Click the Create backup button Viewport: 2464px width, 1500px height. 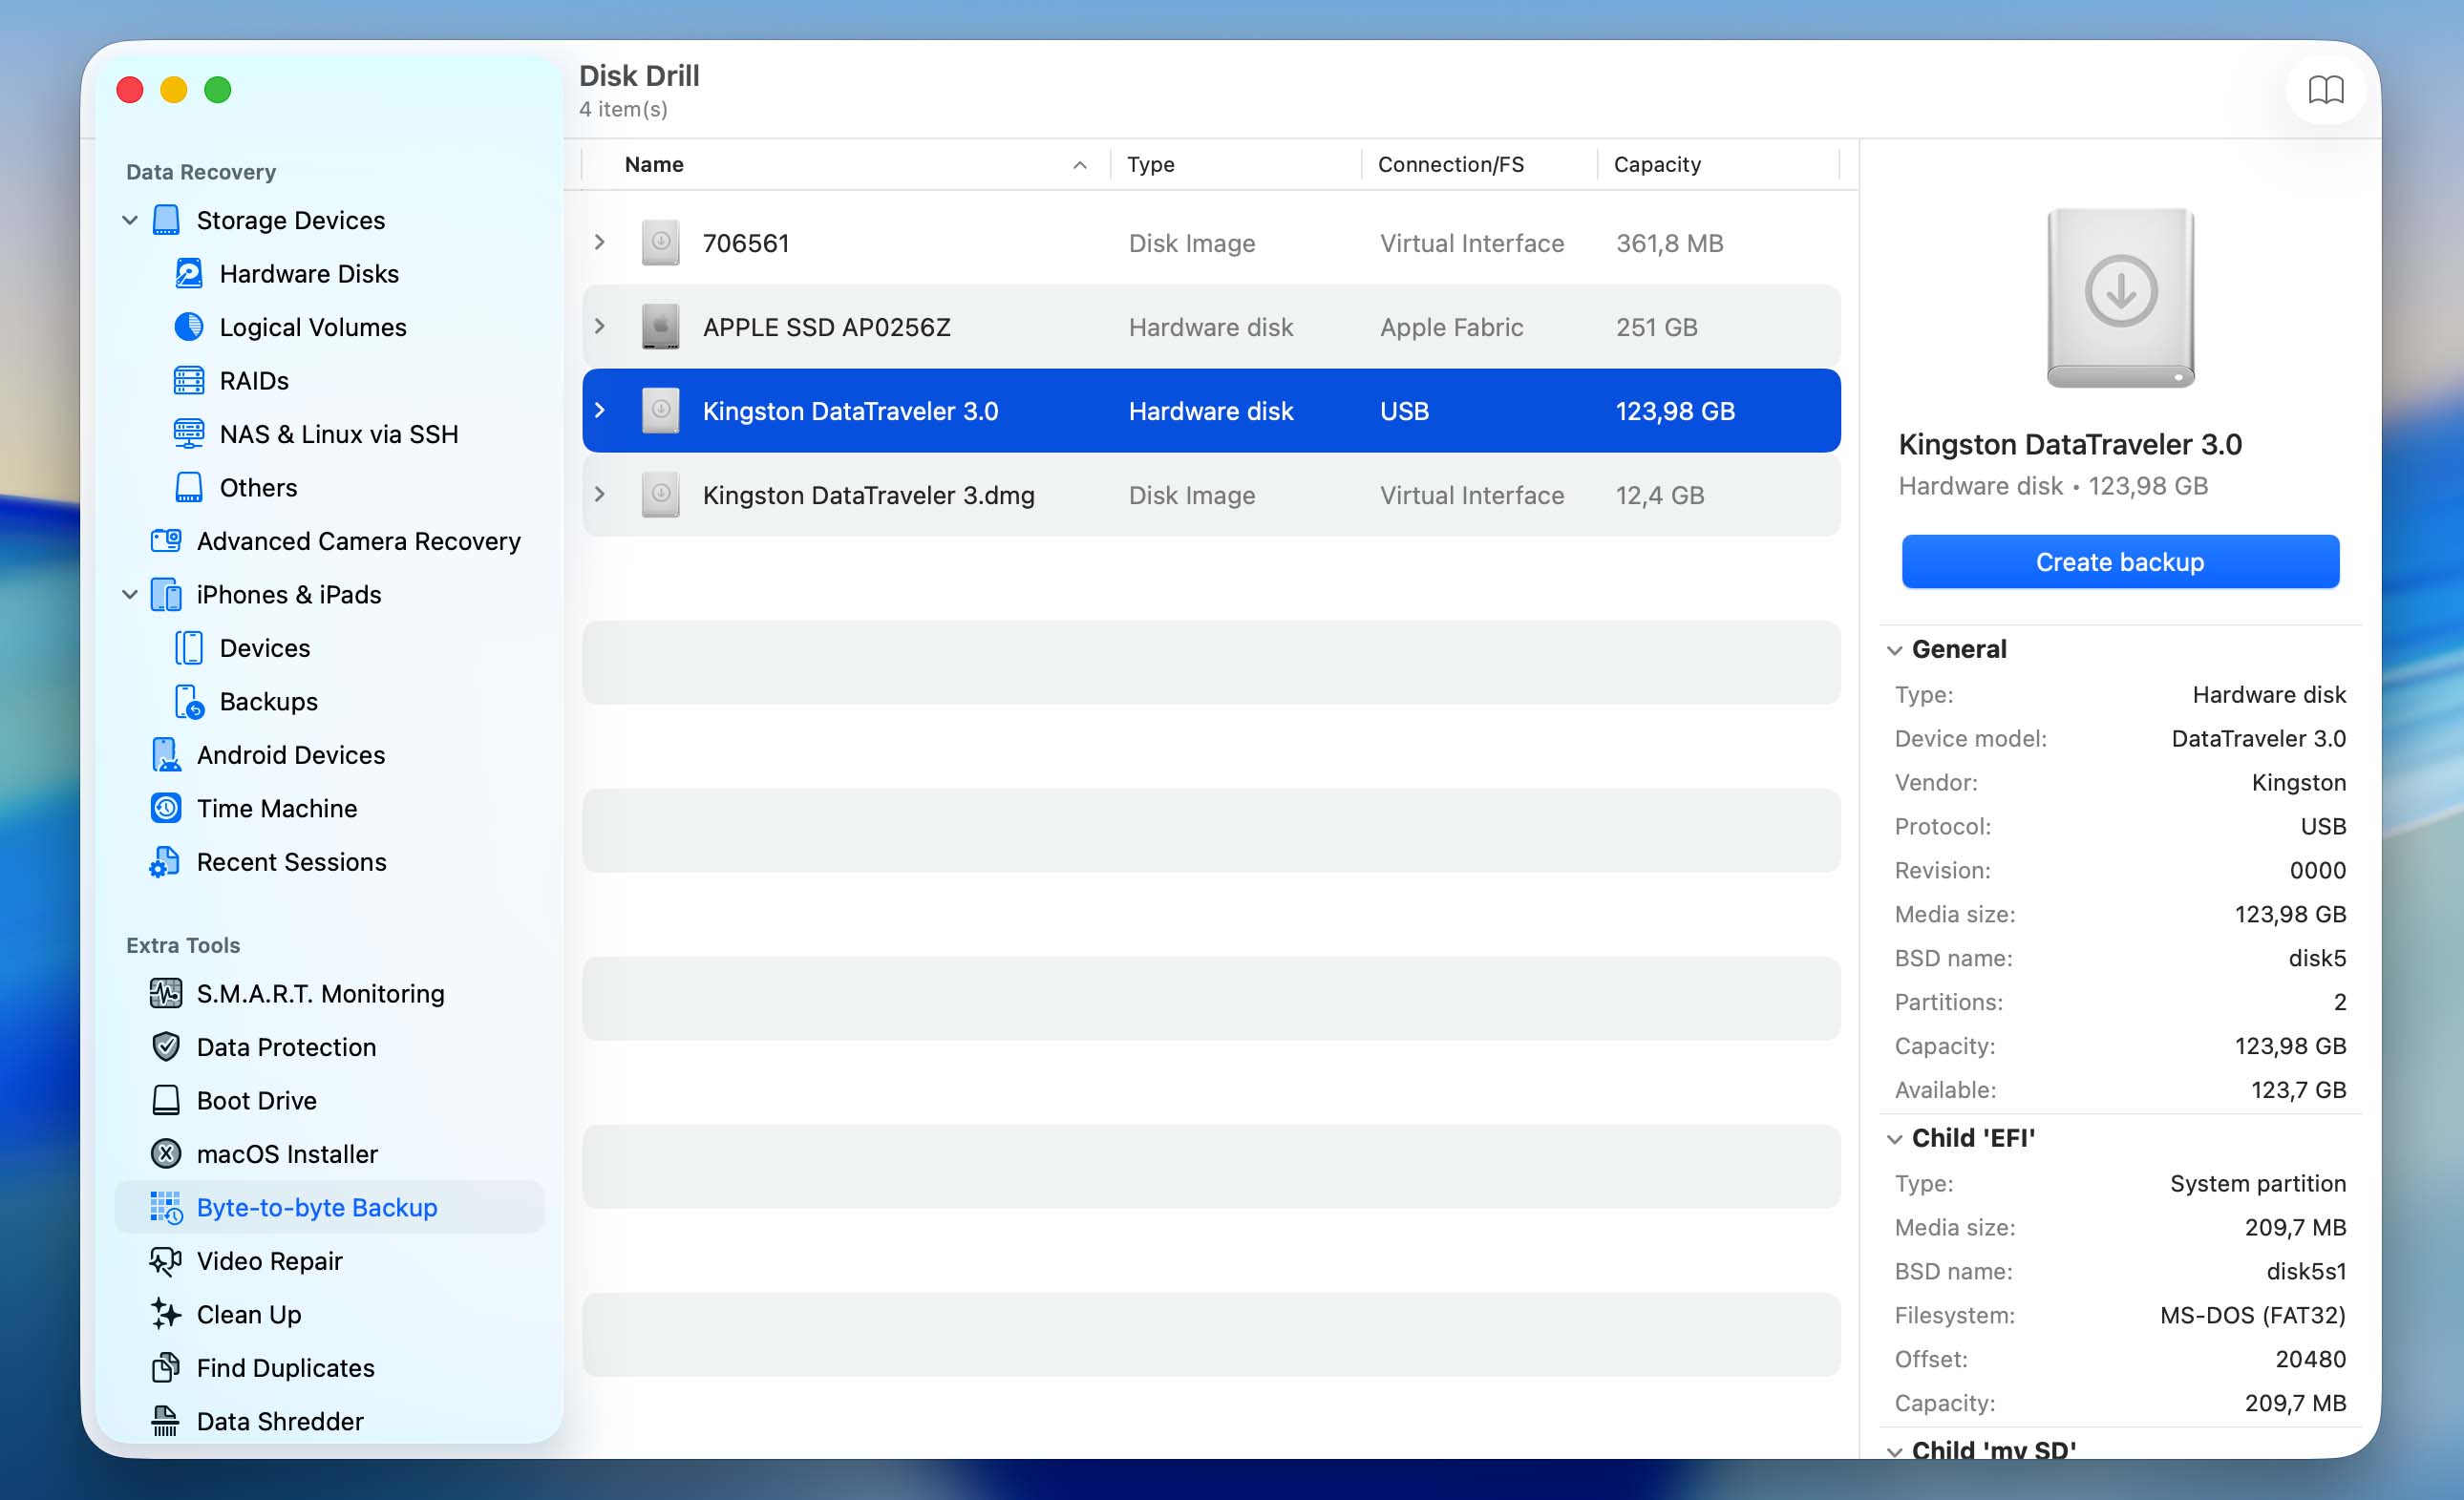(2120, 562)
